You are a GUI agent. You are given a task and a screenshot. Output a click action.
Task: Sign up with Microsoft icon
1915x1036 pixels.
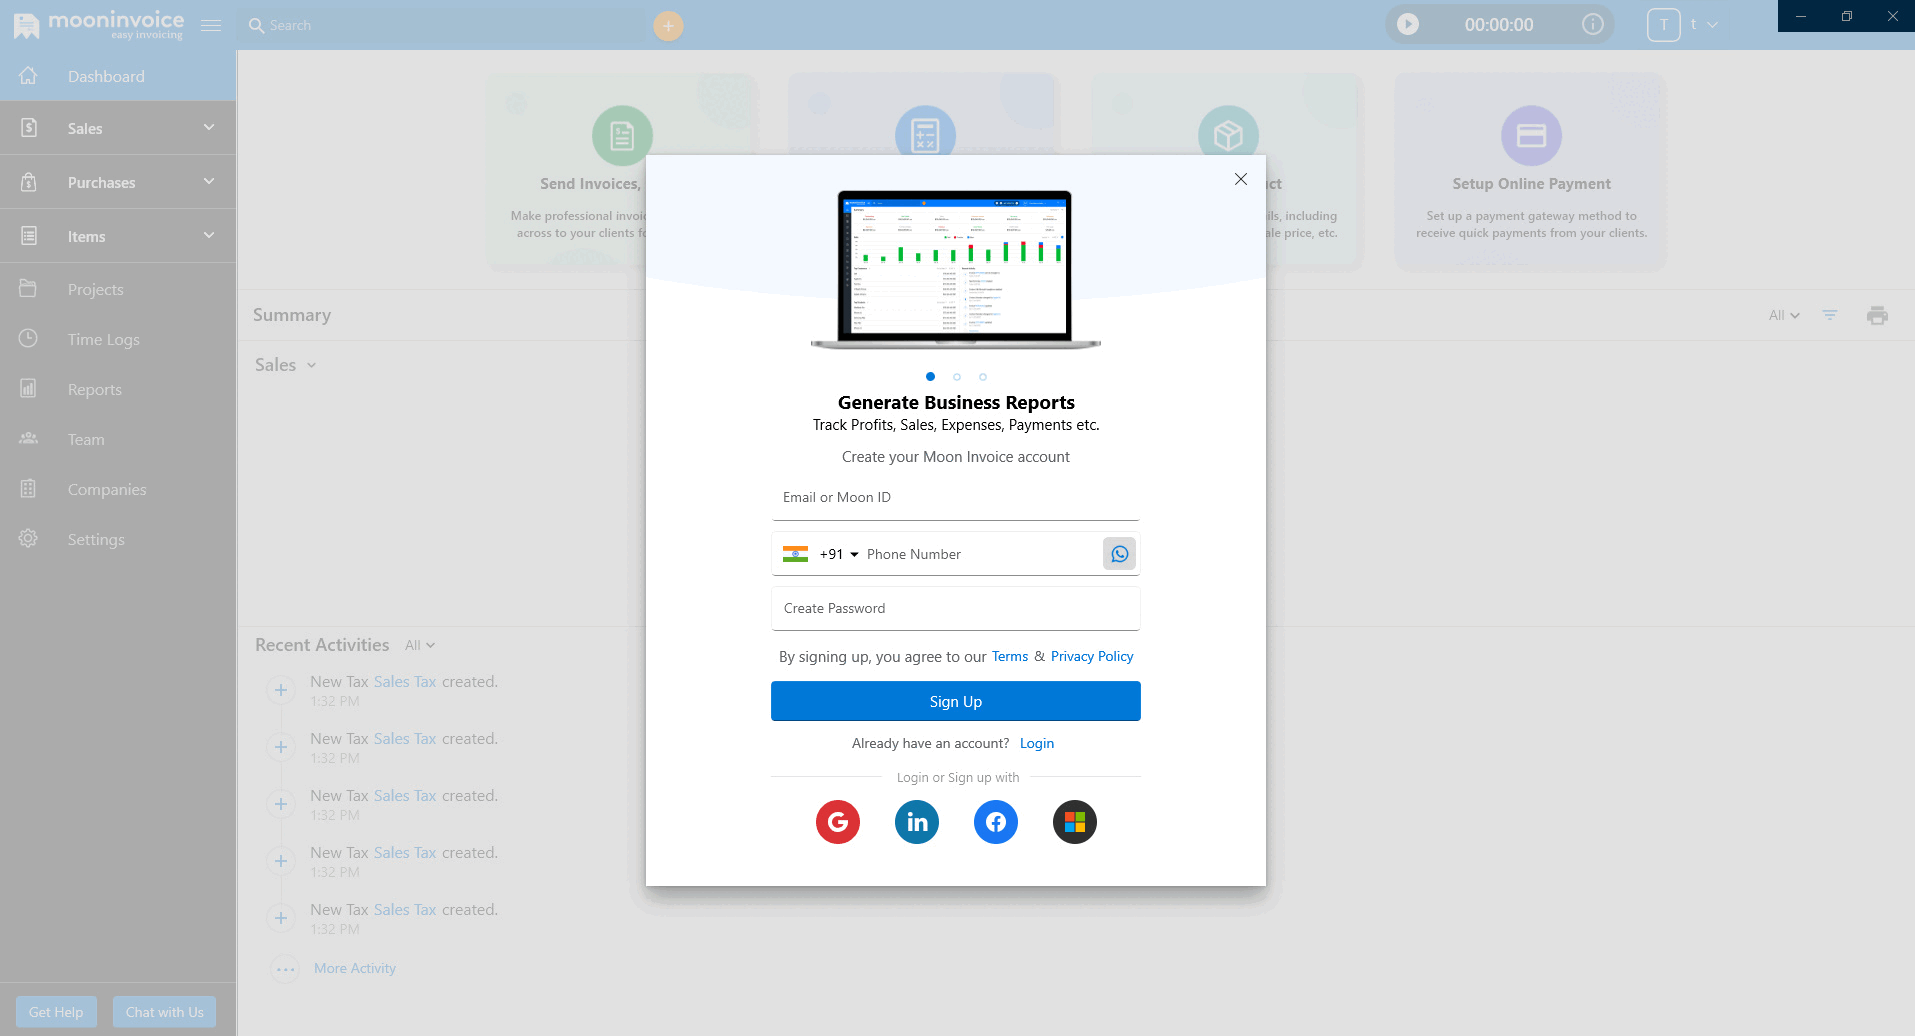coord(1075,822)
